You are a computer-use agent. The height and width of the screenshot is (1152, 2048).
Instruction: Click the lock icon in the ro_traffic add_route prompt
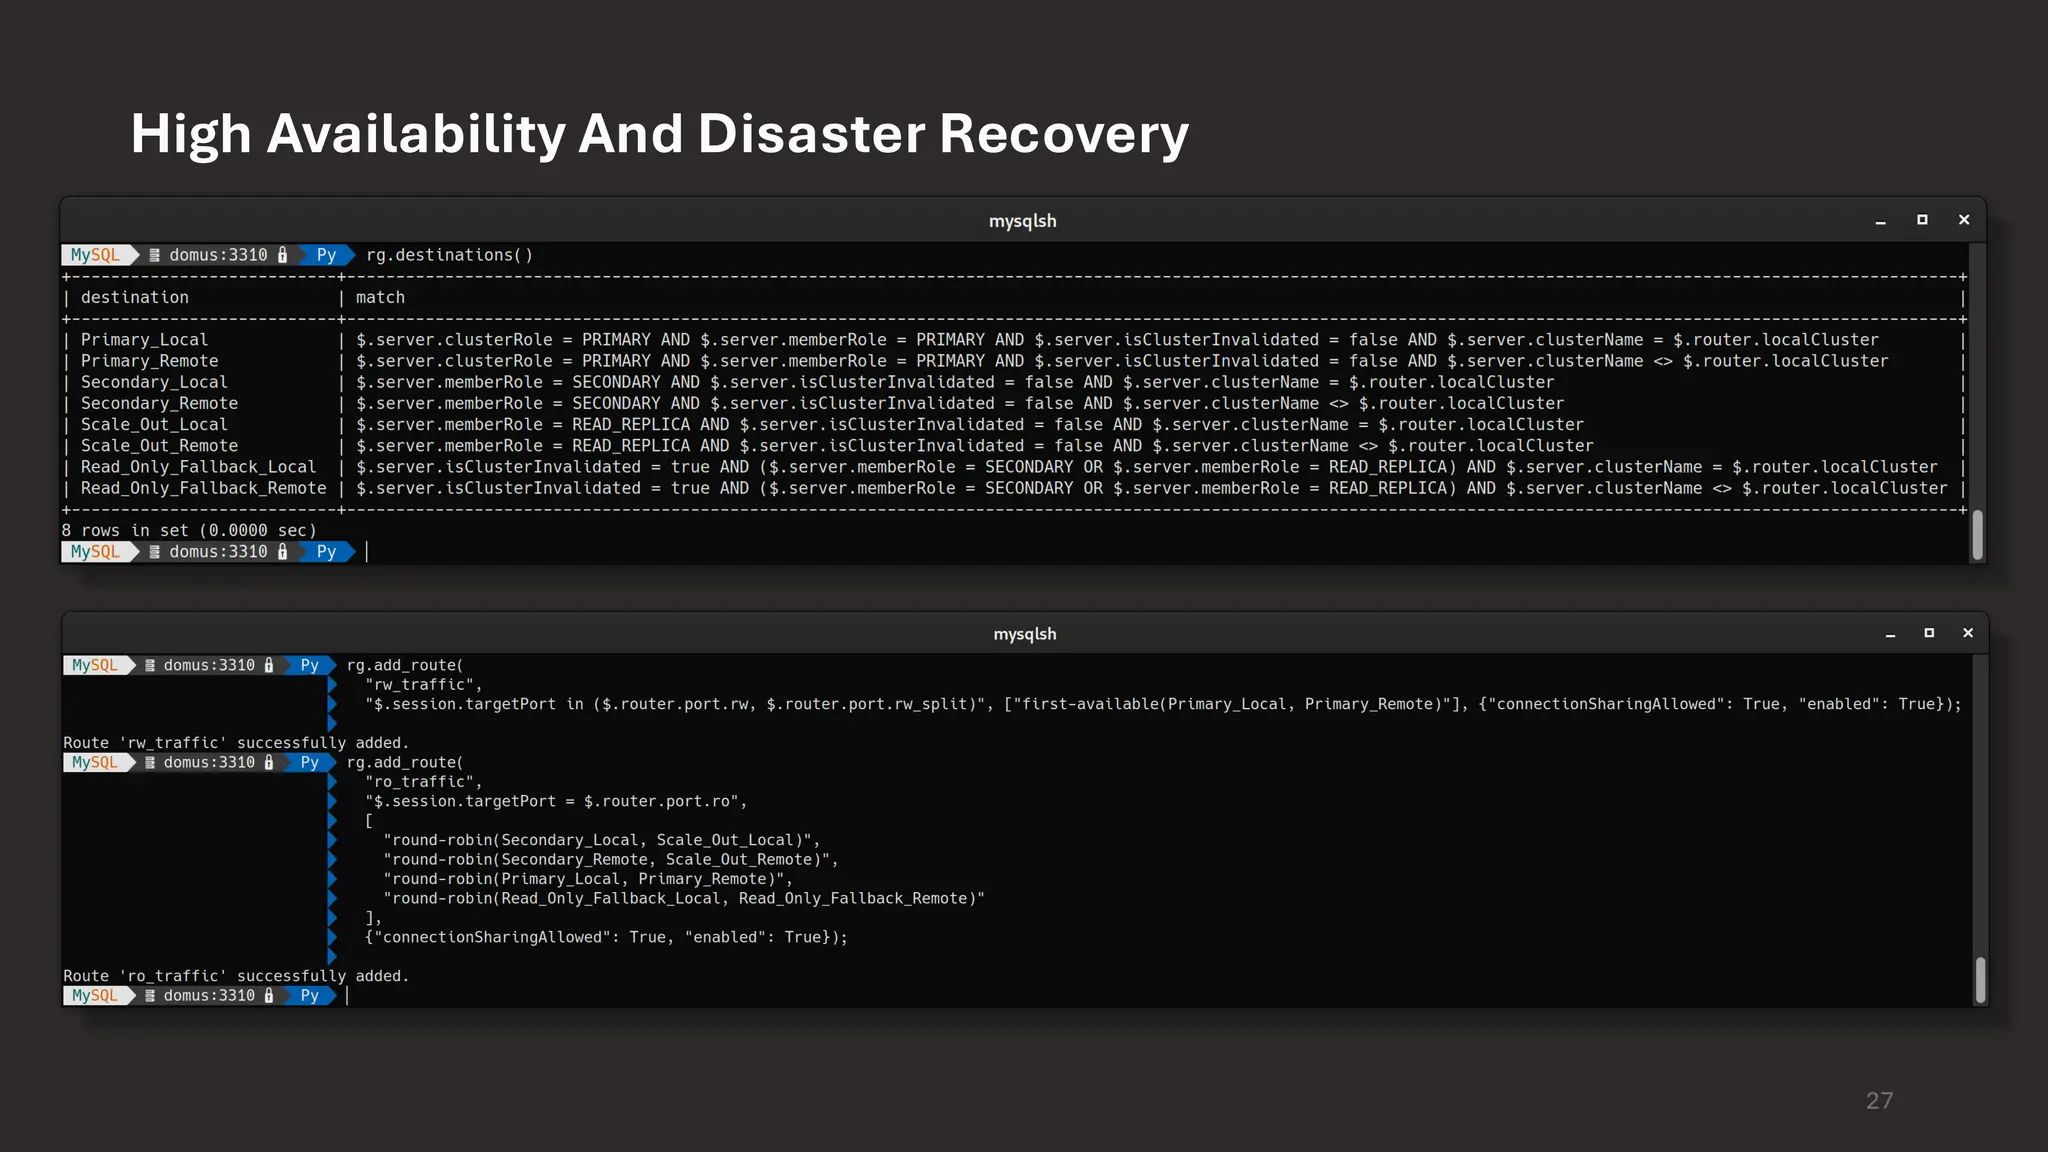pyautogui.click(x=269, y=763)
